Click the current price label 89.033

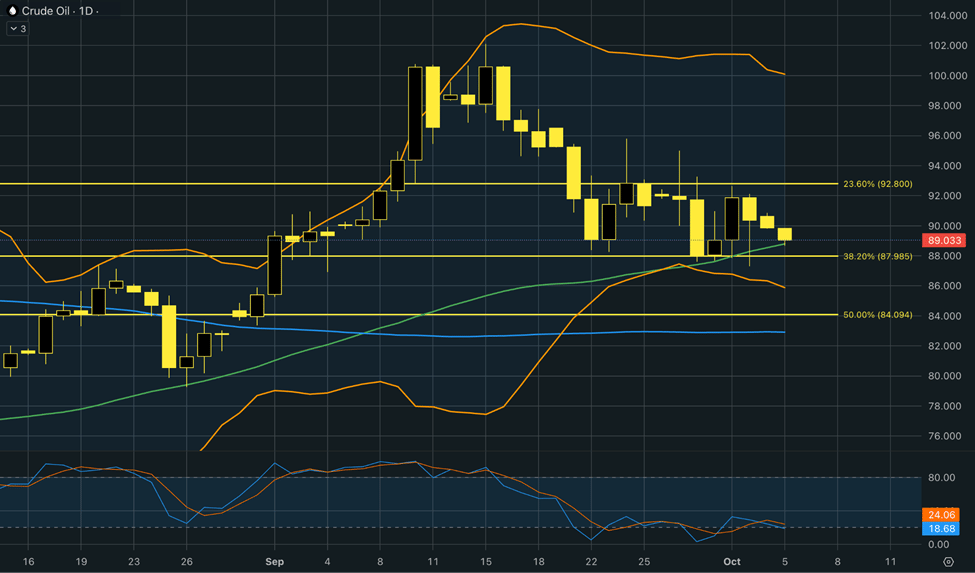[x=944, y=241]
